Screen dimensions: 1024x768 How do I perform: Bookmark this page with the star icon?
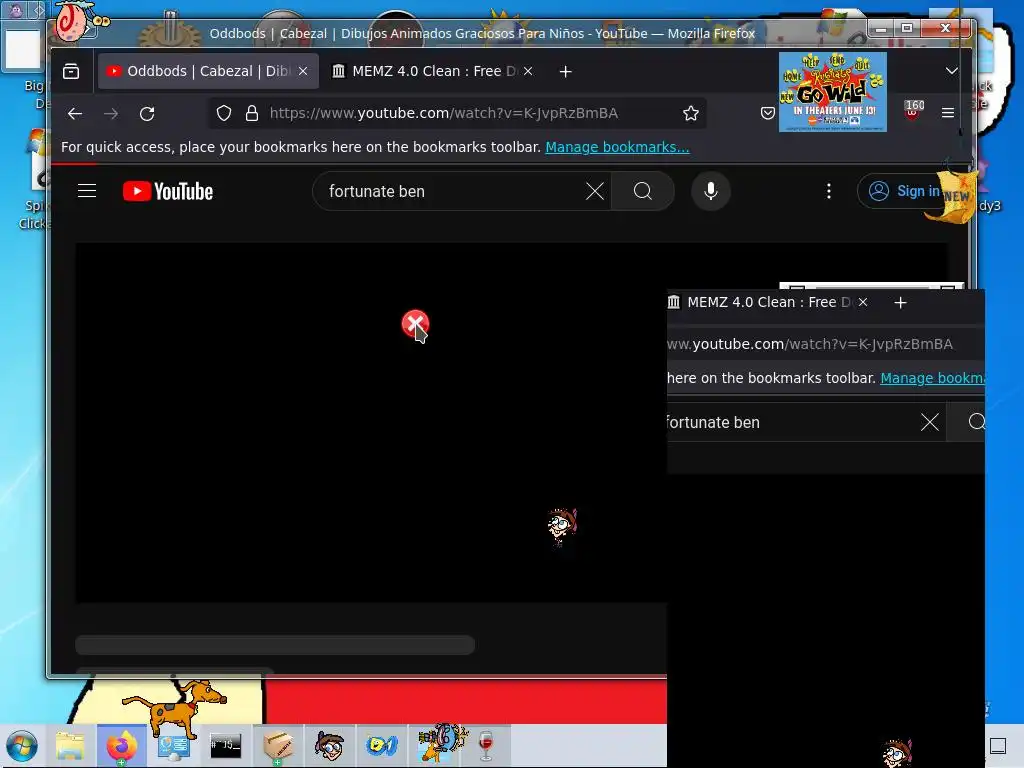point(691,114)
